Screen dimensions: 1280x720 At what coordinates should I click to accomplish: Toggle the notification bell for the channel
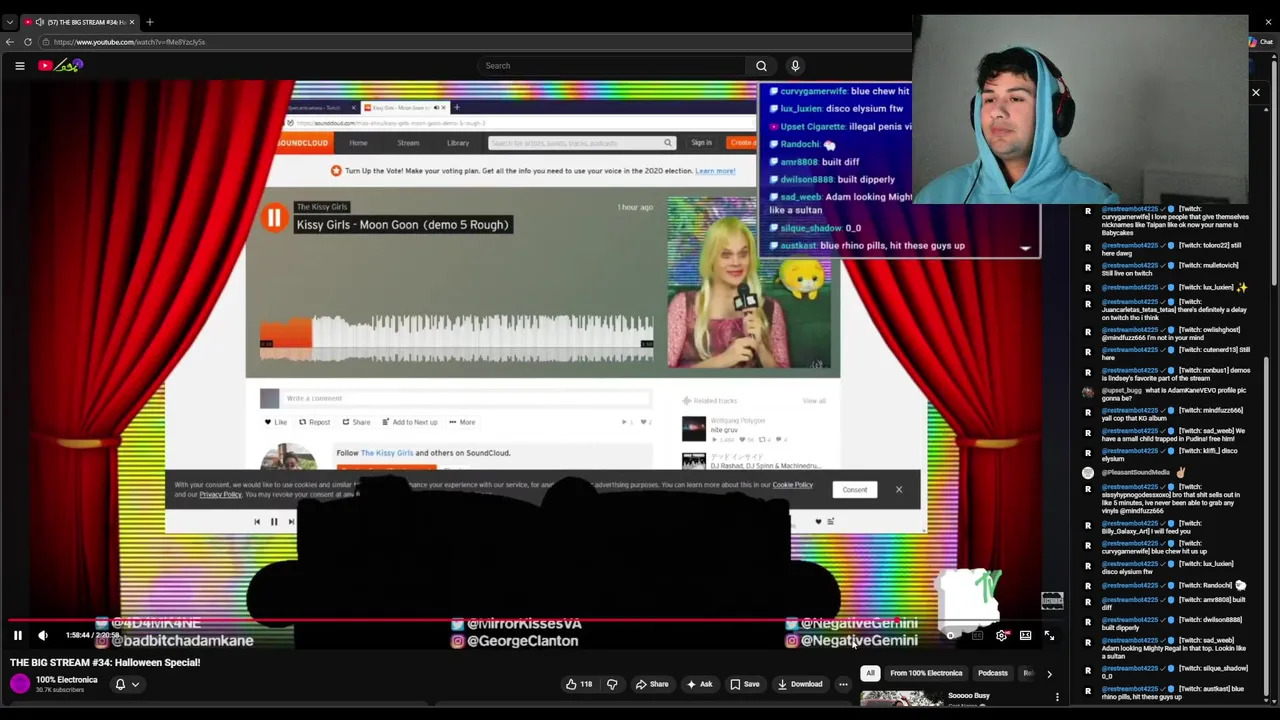tap(120, 684)
